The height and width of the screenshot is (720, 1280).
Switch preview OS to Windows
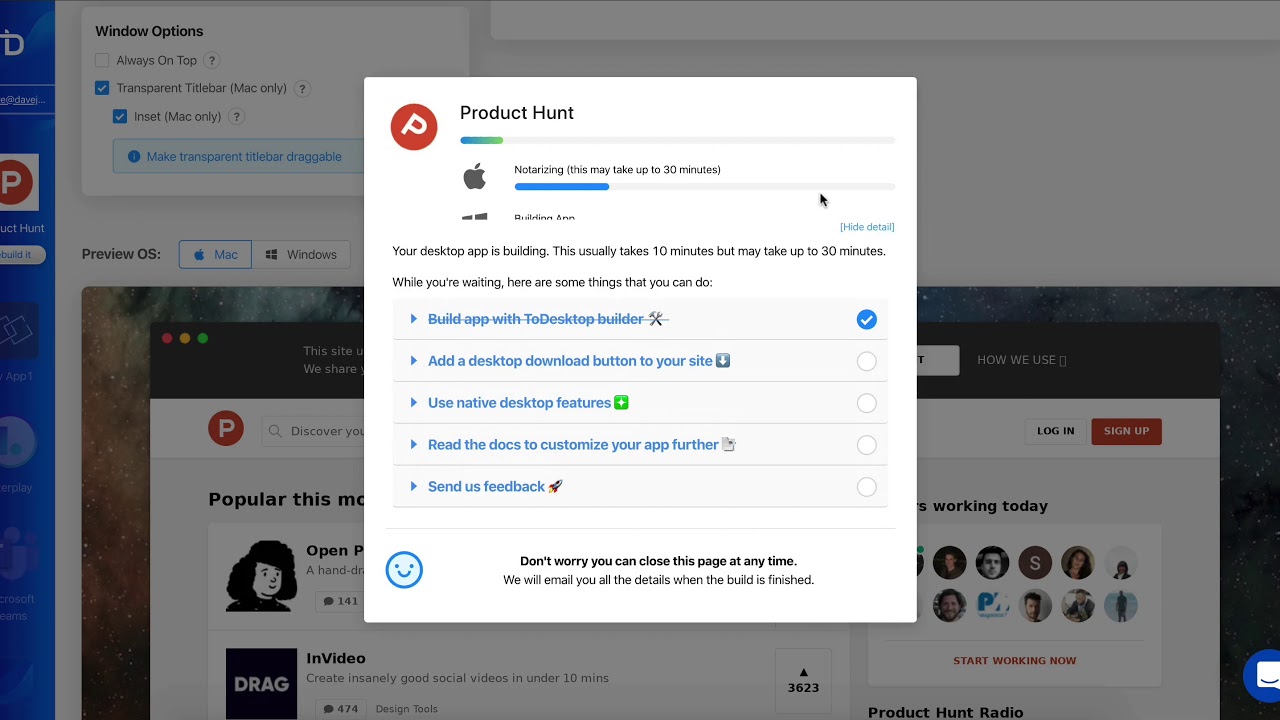pyautogui.click(x=301, y=255)
